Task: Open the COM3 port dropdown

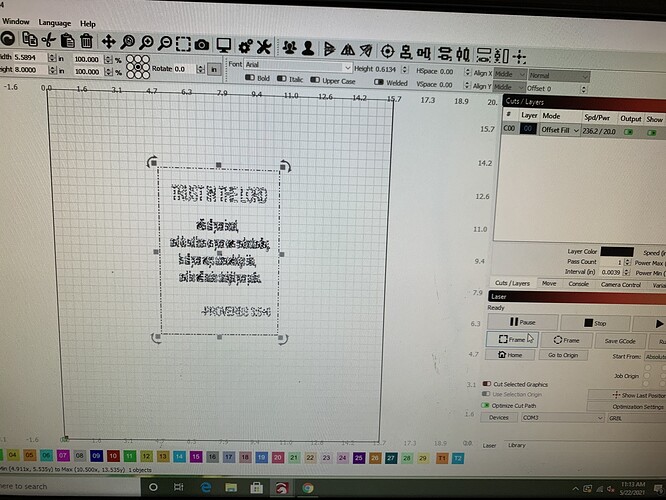Action: pos(562,418)
